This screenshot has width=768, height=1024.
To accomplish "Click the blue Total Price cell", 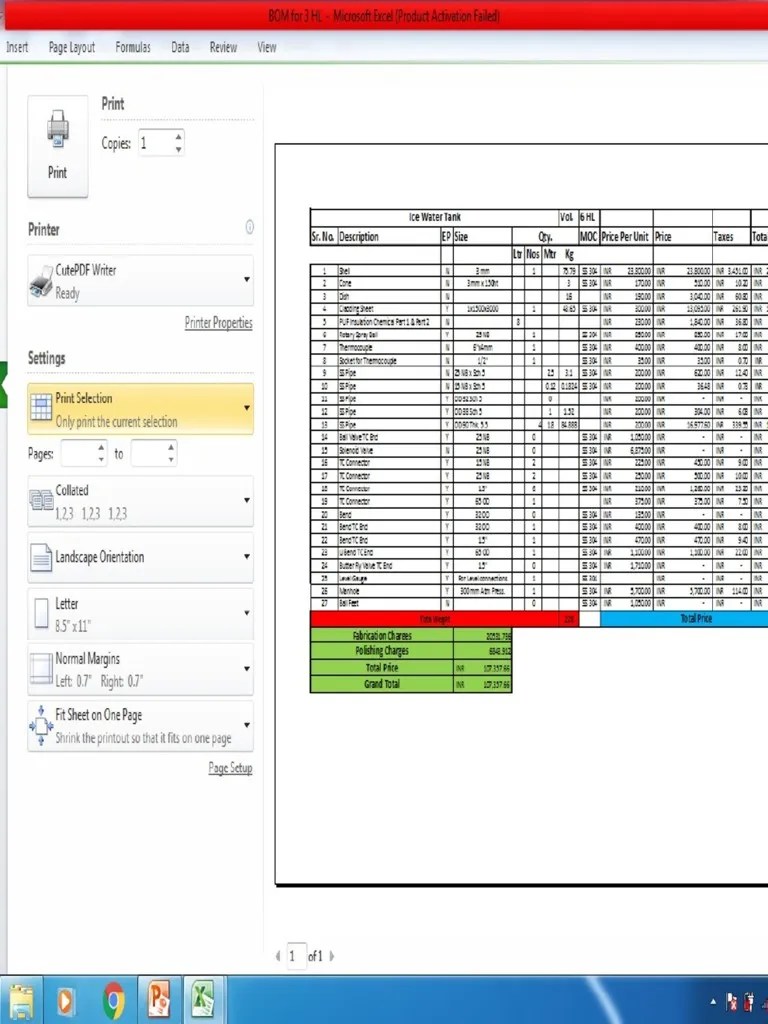I will tap(684, 618).
